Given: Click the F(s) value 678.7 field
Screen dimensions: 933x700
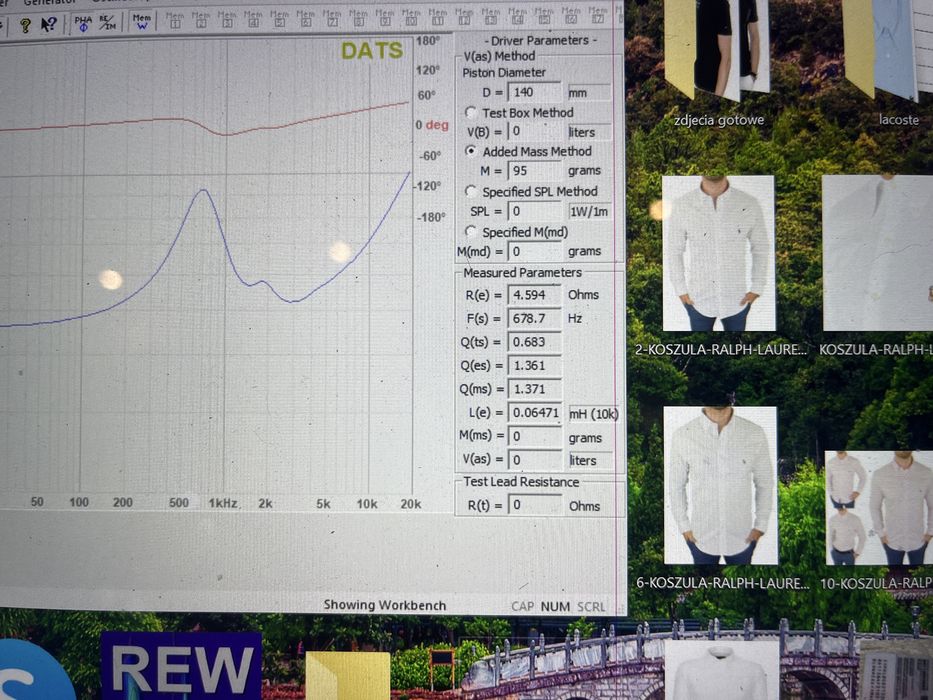Looking at the screenshot, I should tap(534, 318).
